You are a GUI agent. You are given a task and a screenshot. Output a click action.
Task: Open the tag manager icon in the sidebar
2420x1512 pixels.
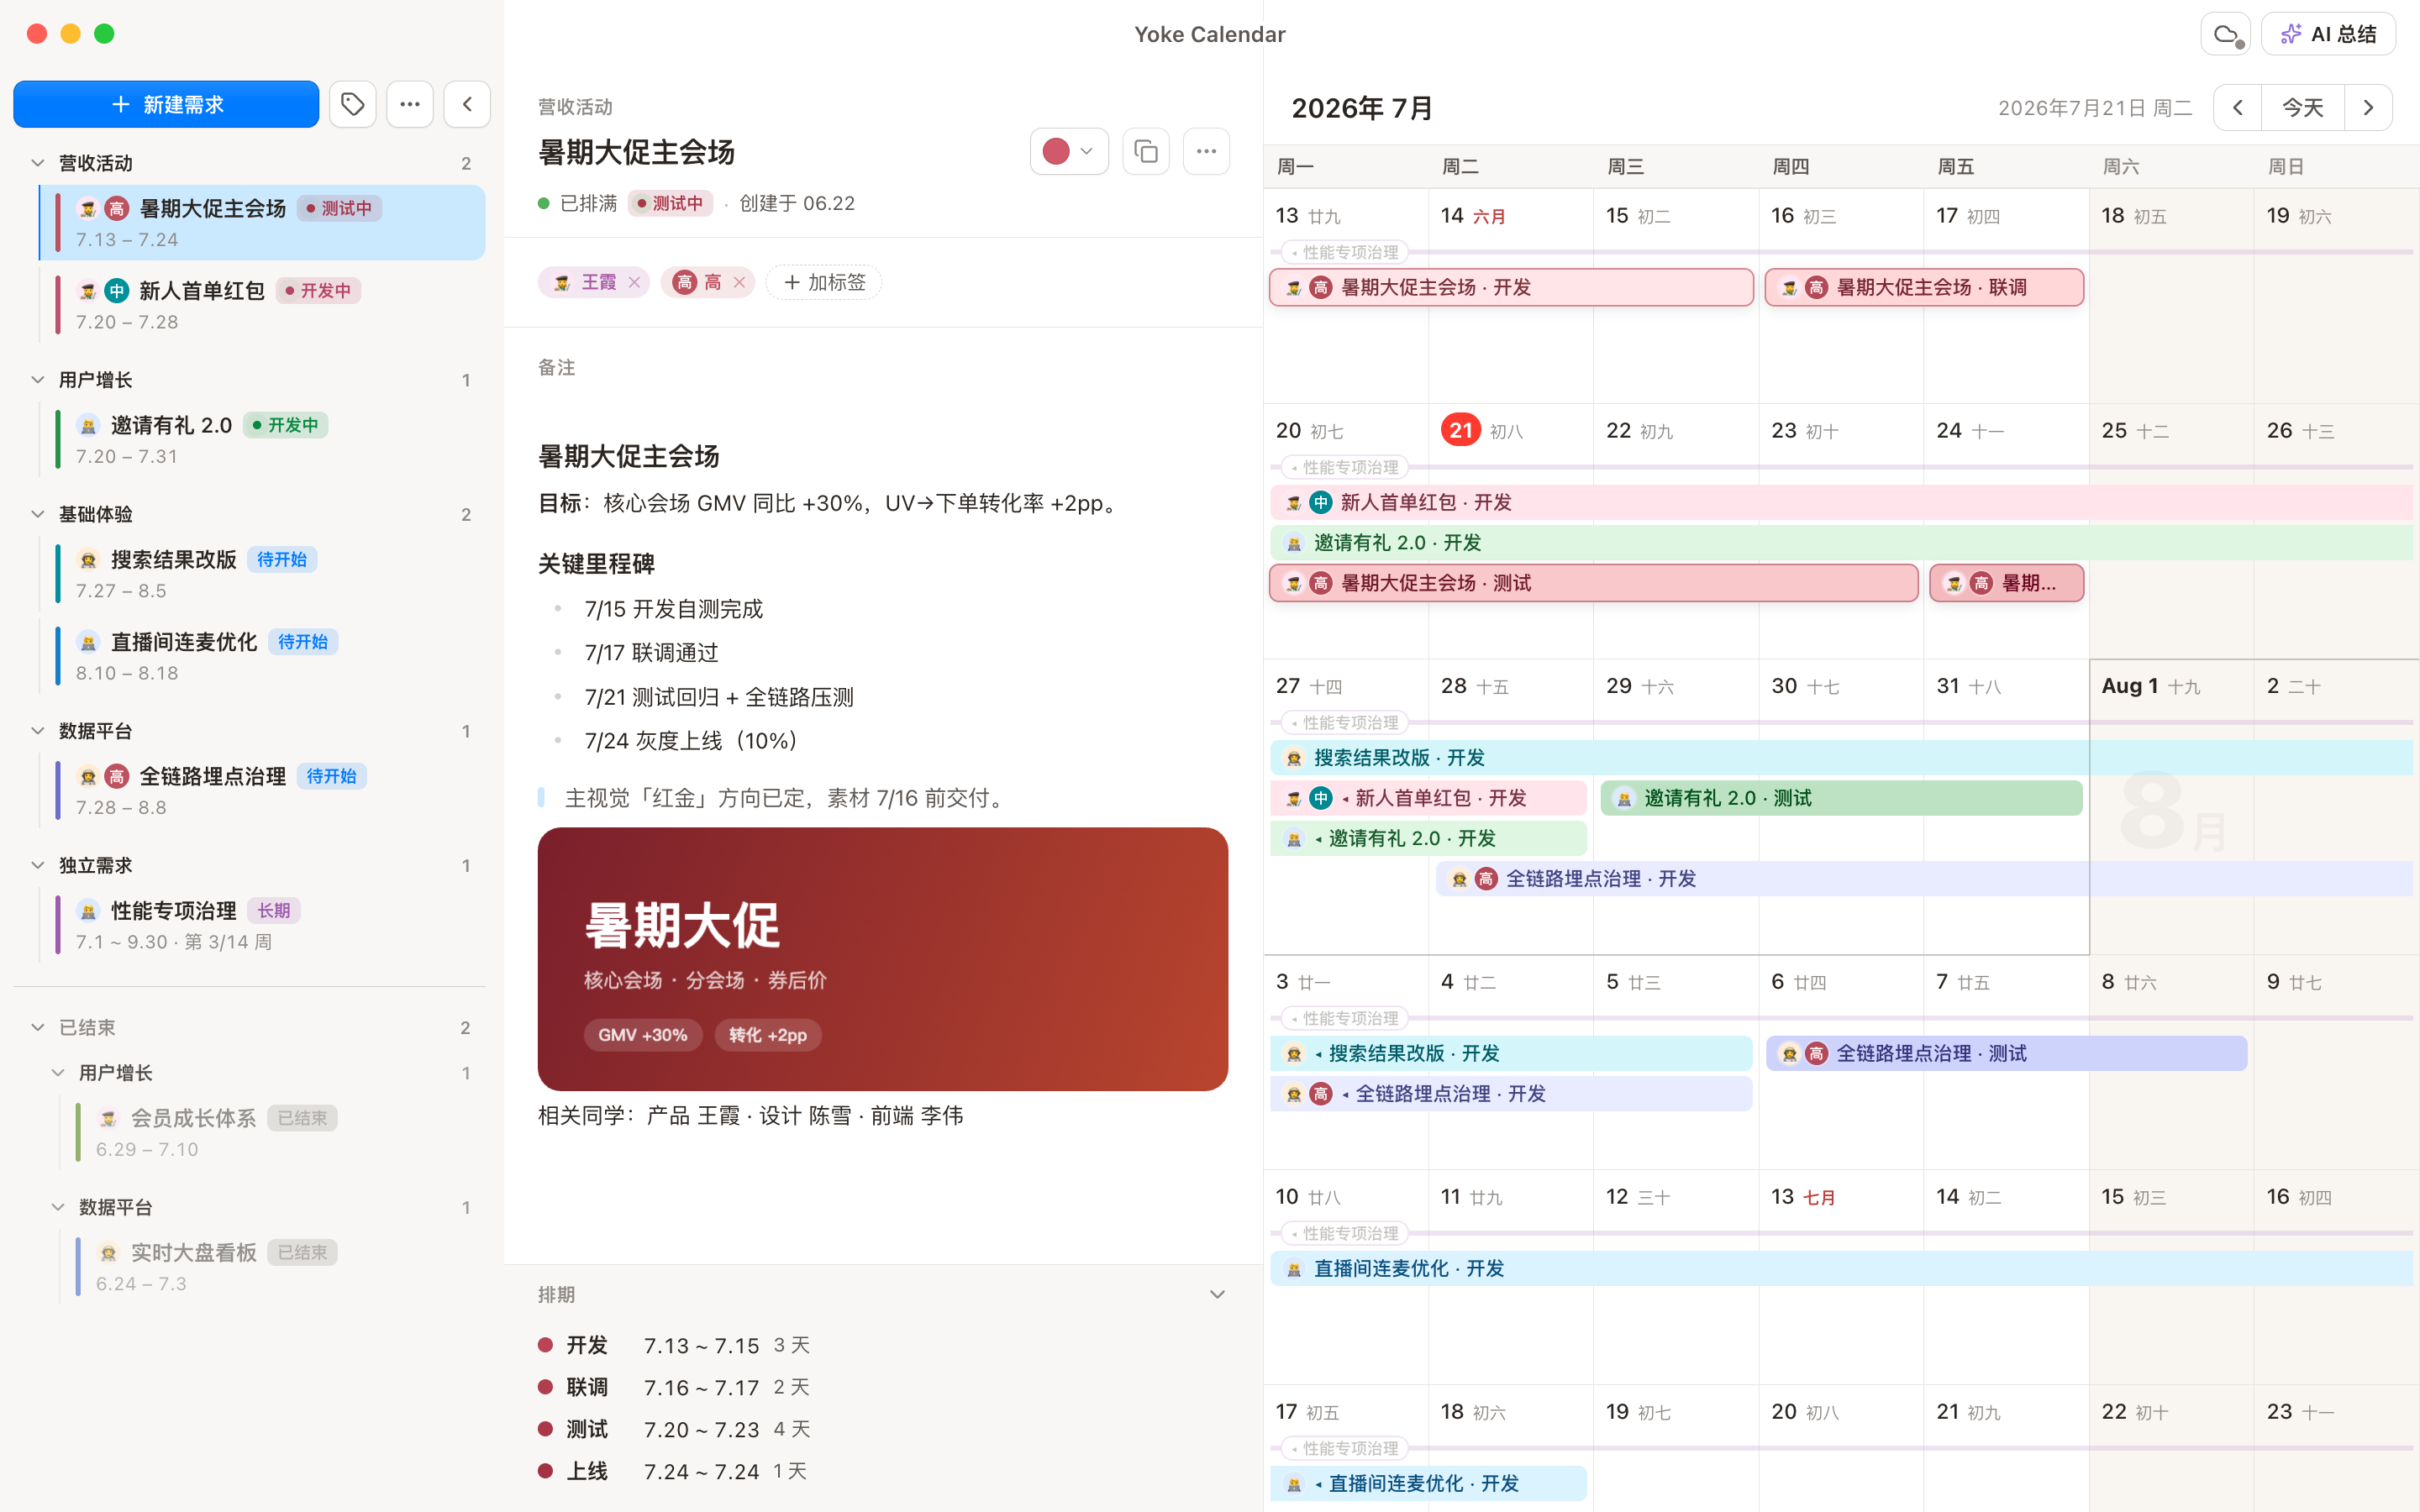(x=352, y=104)
